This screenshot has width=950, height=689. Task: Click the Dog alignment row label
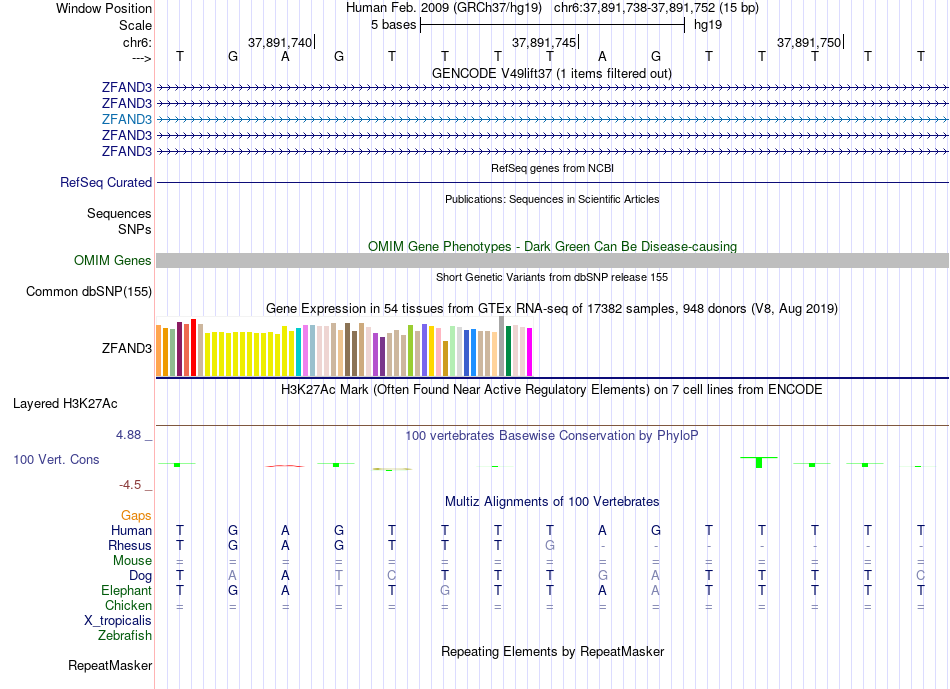pyautogui.click(x=140, y=576)
